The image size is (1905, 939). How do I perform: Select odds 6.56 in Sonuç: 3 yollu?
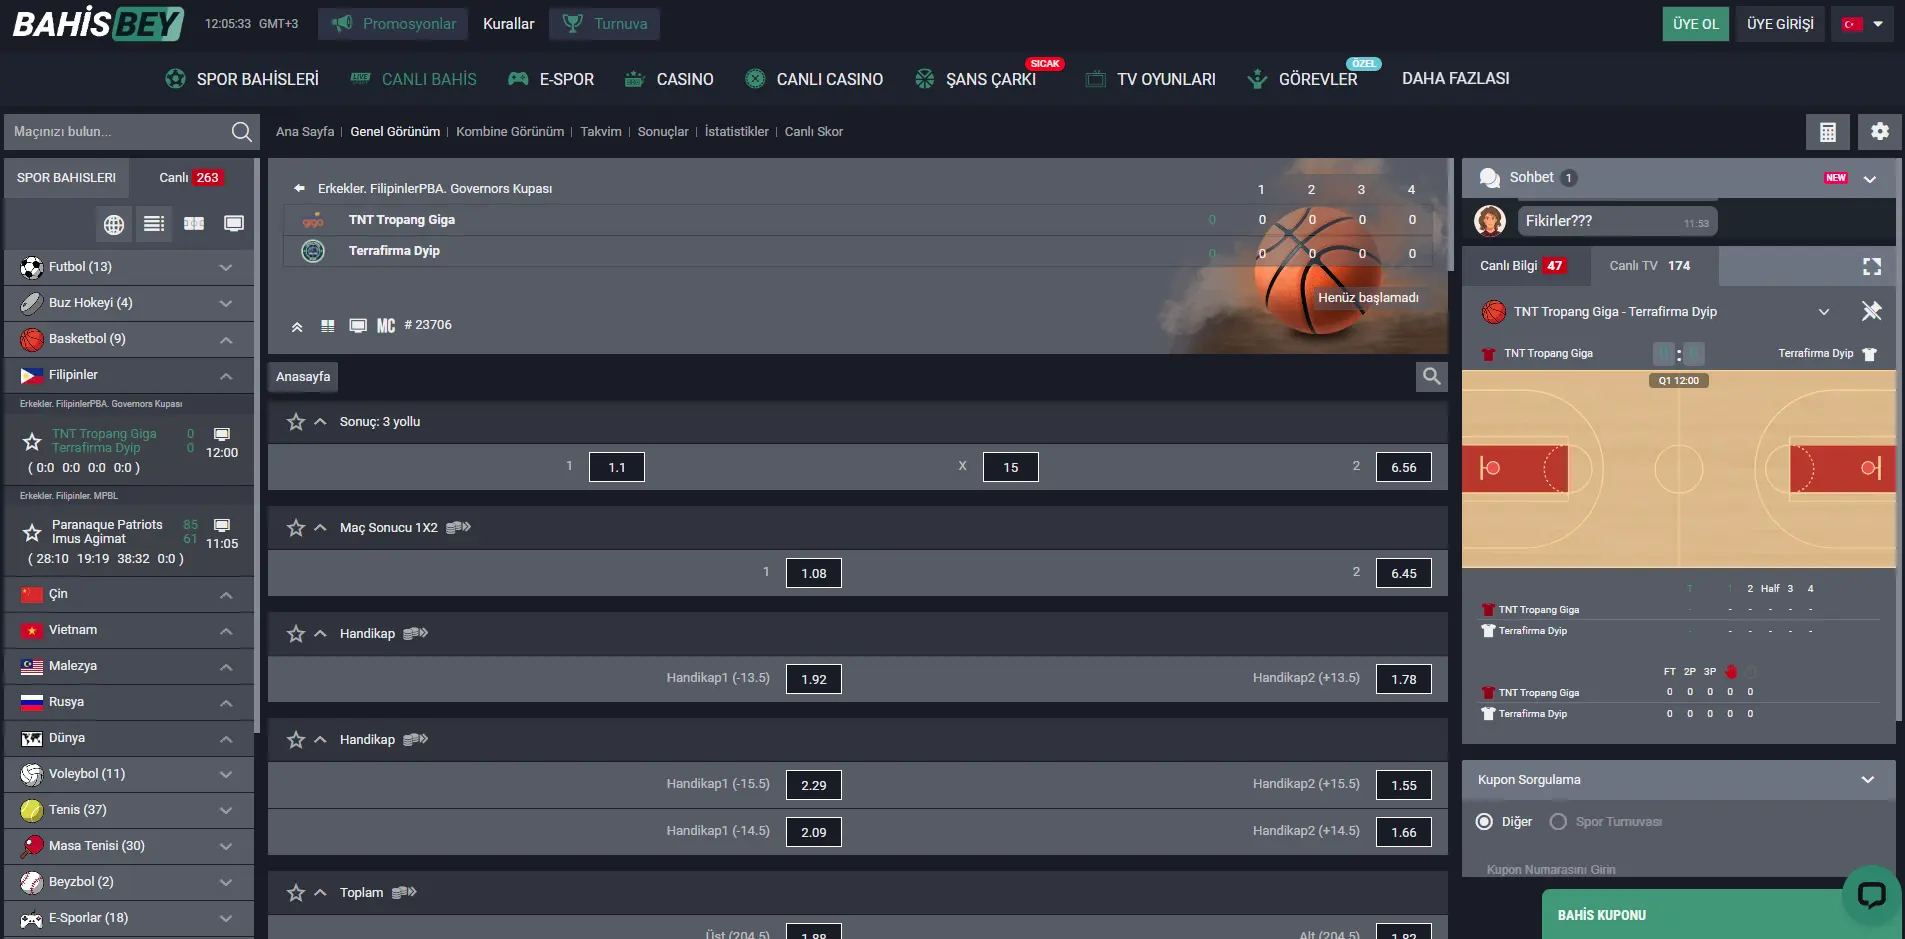point(1404,467)
